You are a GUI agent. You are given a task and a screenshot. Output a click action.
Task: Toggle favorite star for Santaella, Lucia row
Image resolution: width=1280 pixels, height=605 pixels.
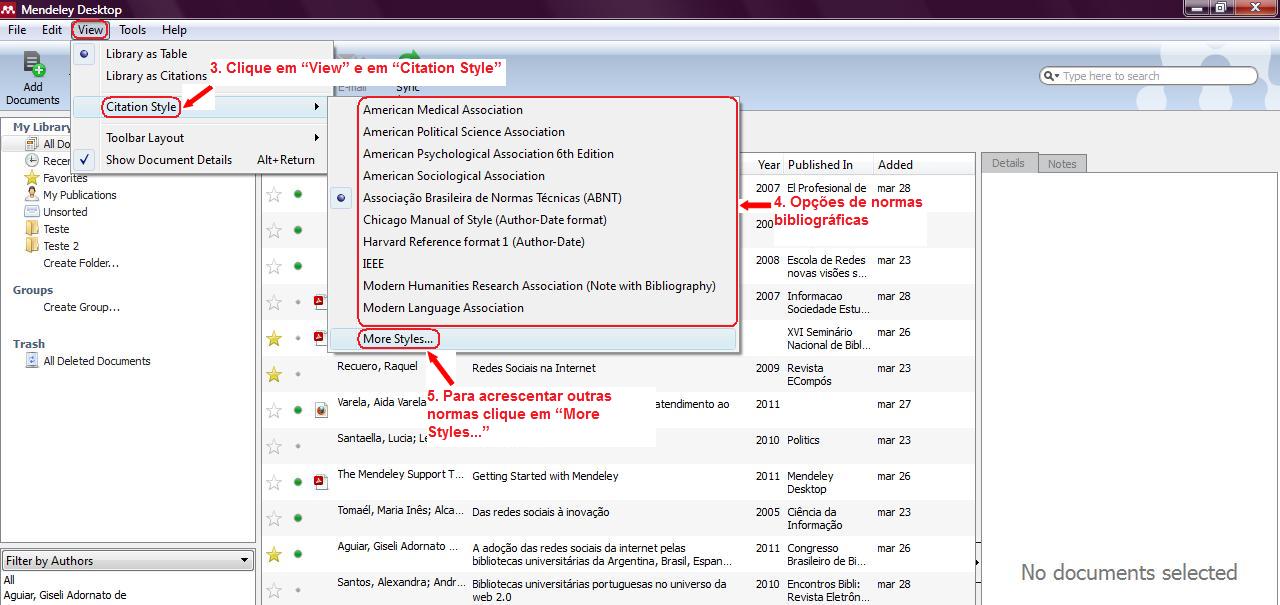274,446
